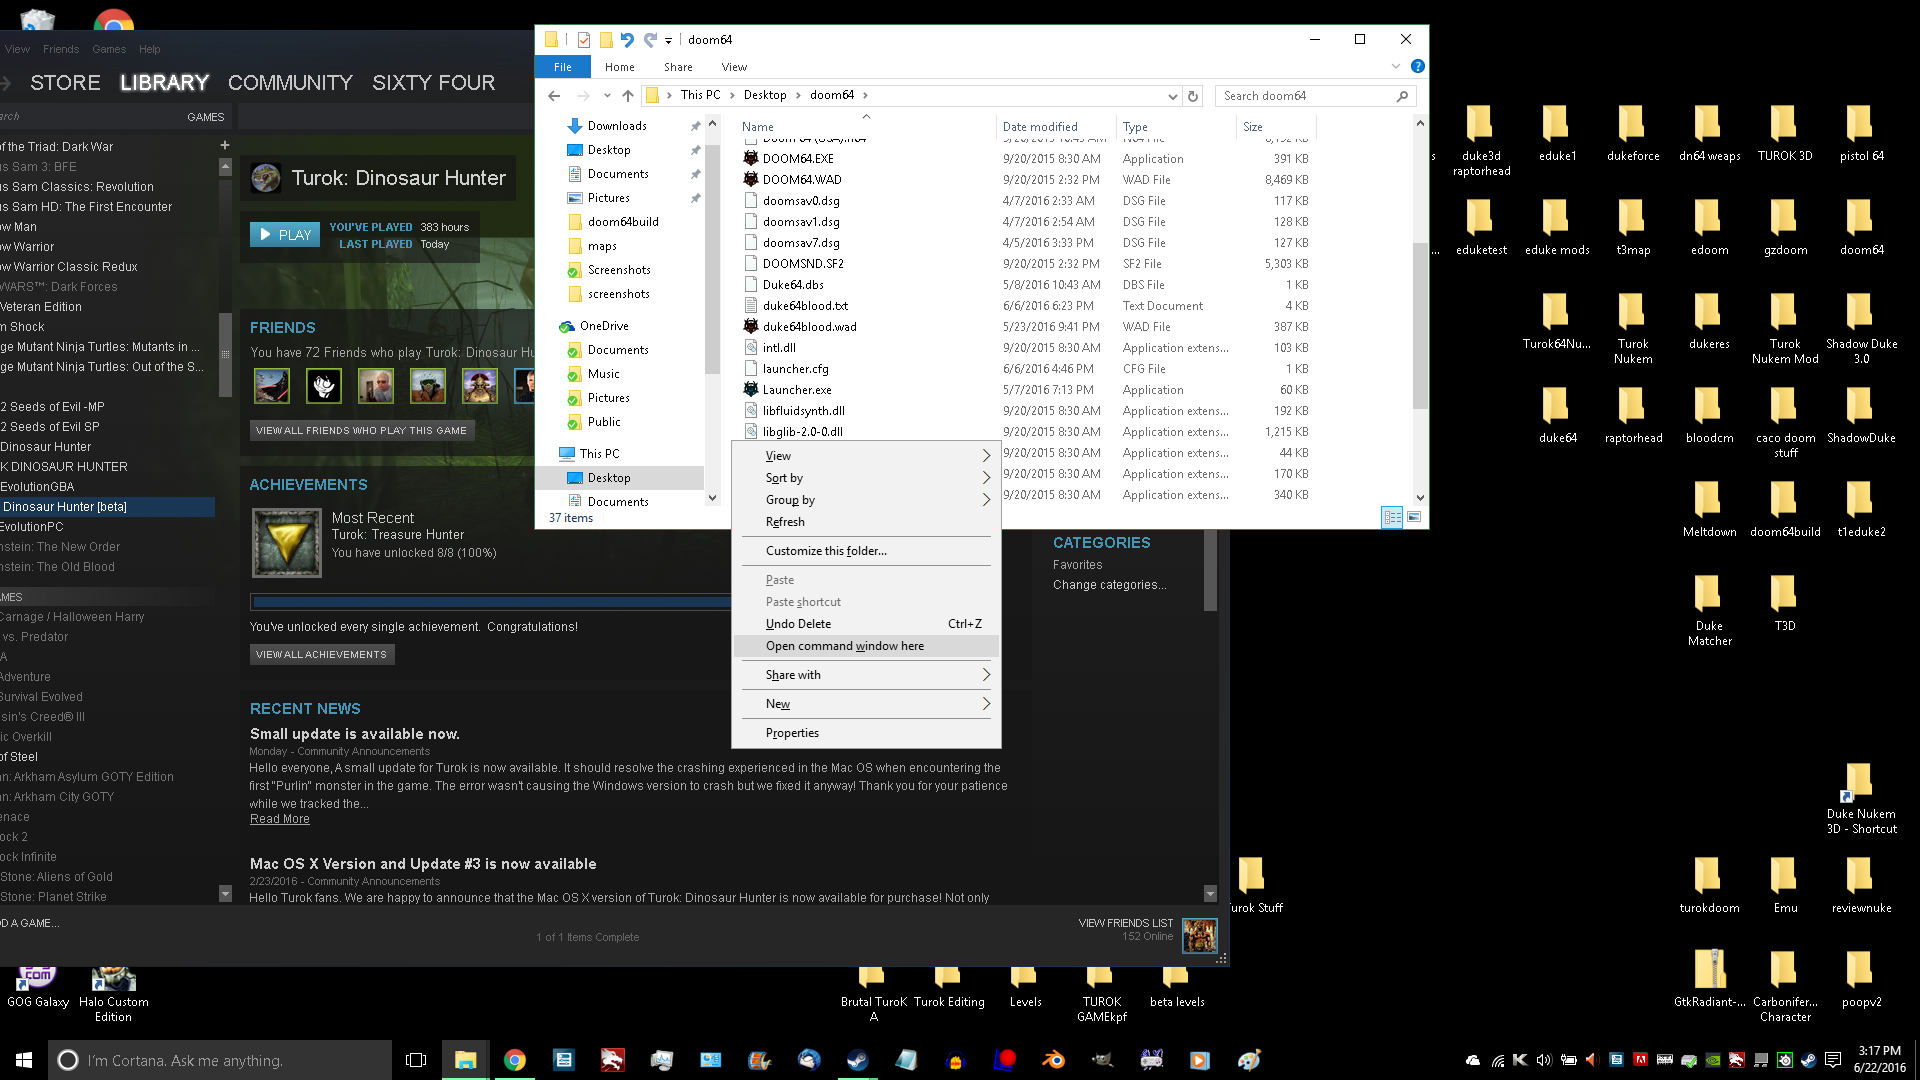
Task: Switch to Details view layout toggle
Action: tap(1391, 517)
